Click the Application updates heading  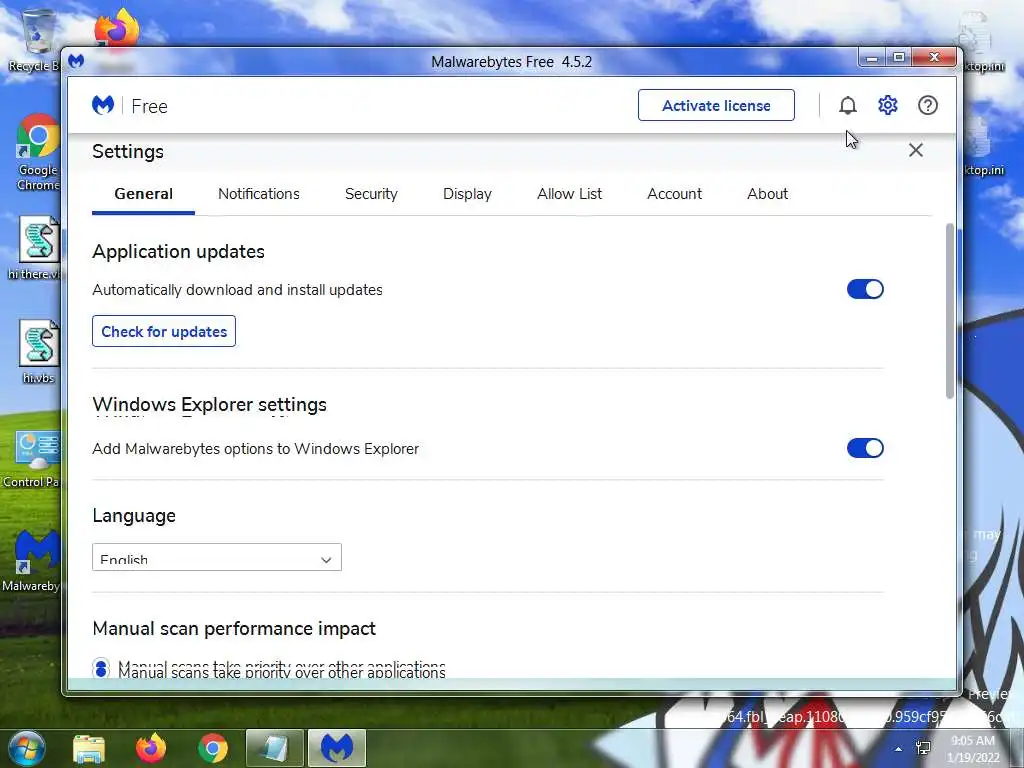coord(178,251)
